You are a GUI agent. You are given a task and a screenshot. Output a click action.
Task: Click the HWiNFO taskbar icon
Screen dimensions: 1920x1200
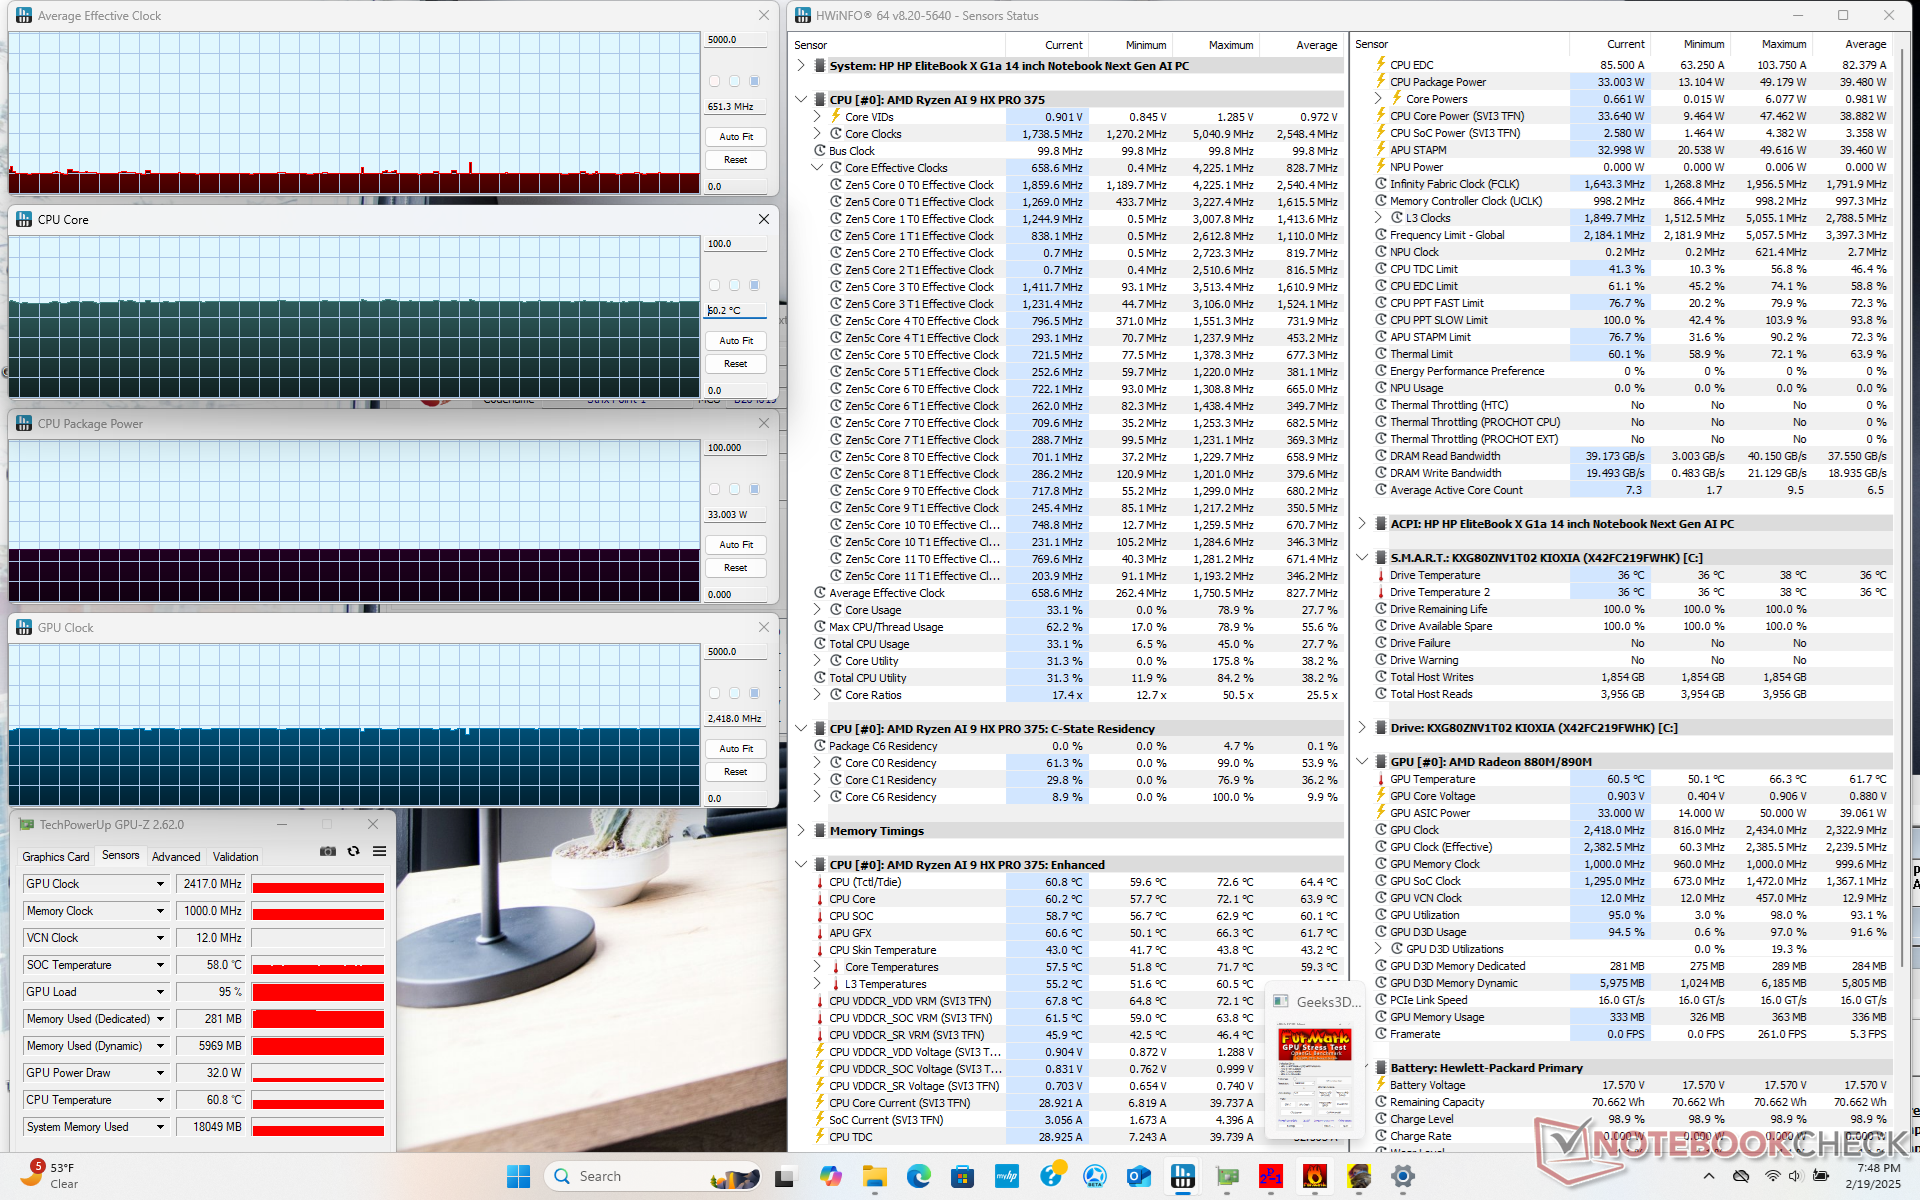coord(1183,1176)
